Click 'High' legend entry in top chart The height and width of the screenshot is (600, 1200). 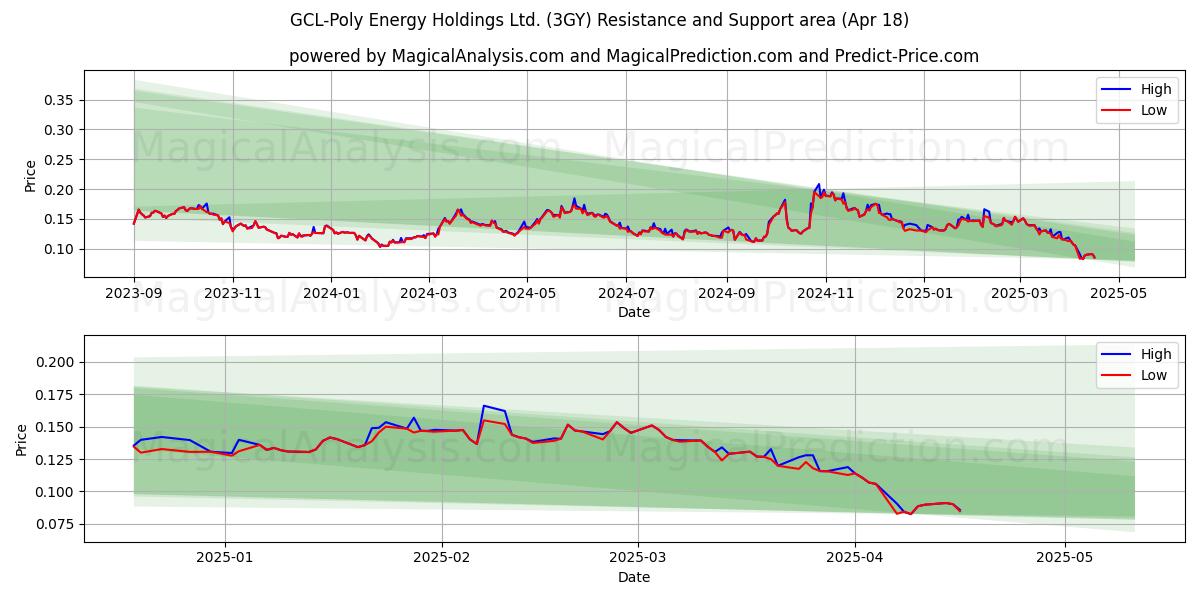click(x=1155, y=89)
